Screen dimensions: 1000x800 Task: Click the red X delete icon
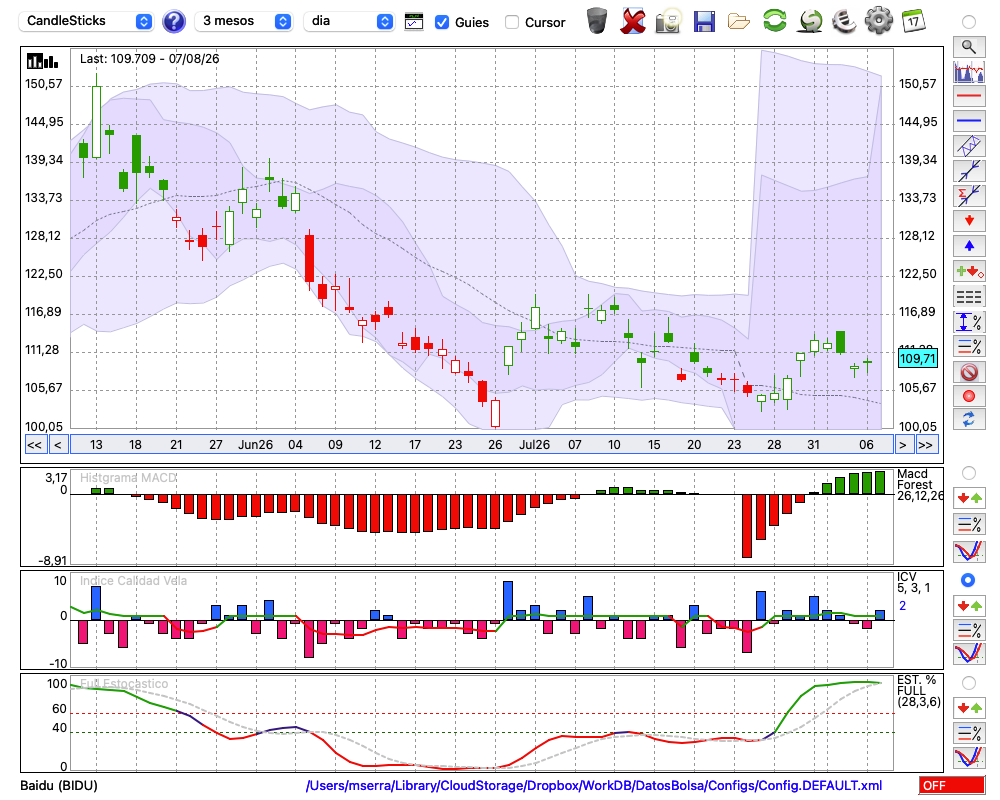coord(633,21)
